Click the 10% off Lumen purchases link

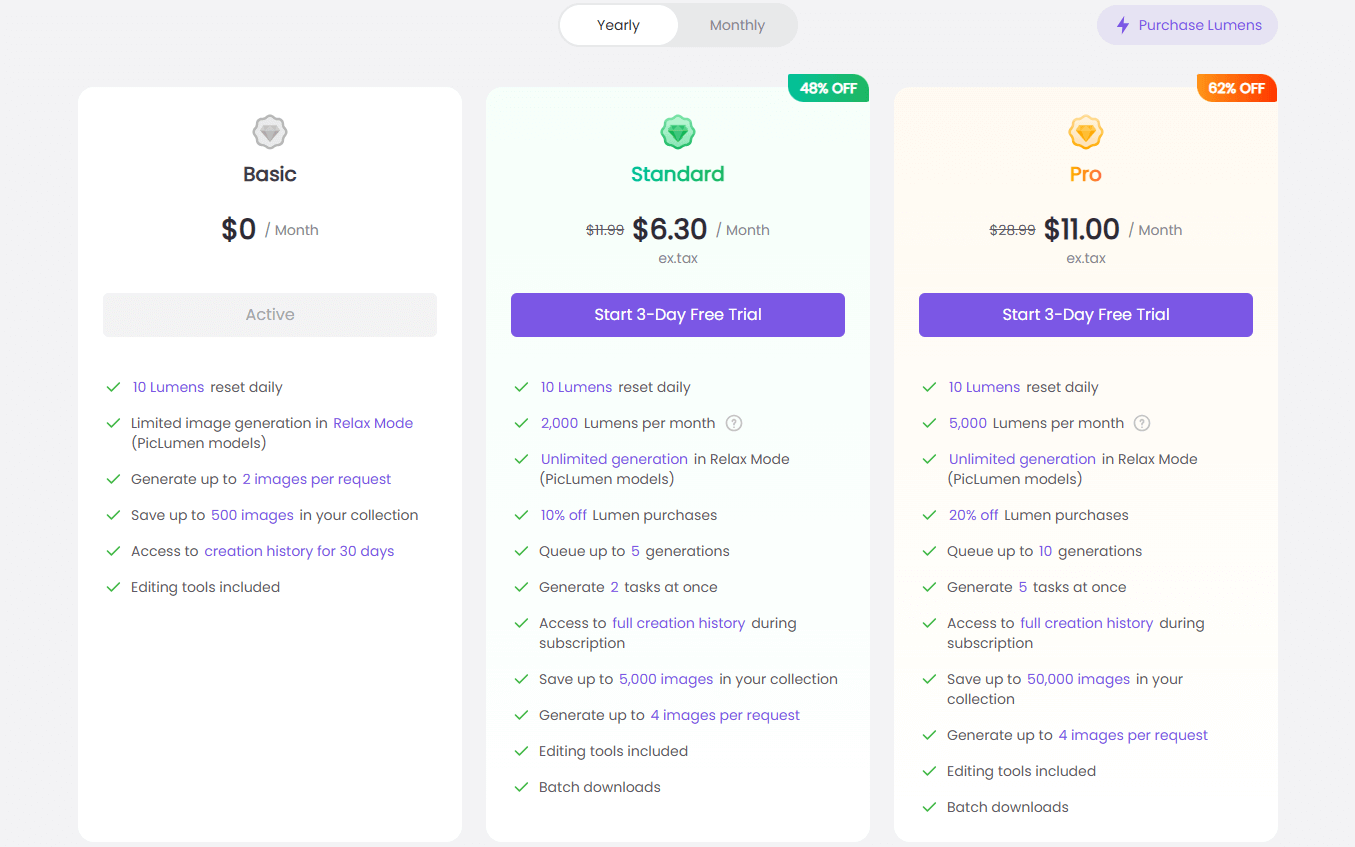564,515
